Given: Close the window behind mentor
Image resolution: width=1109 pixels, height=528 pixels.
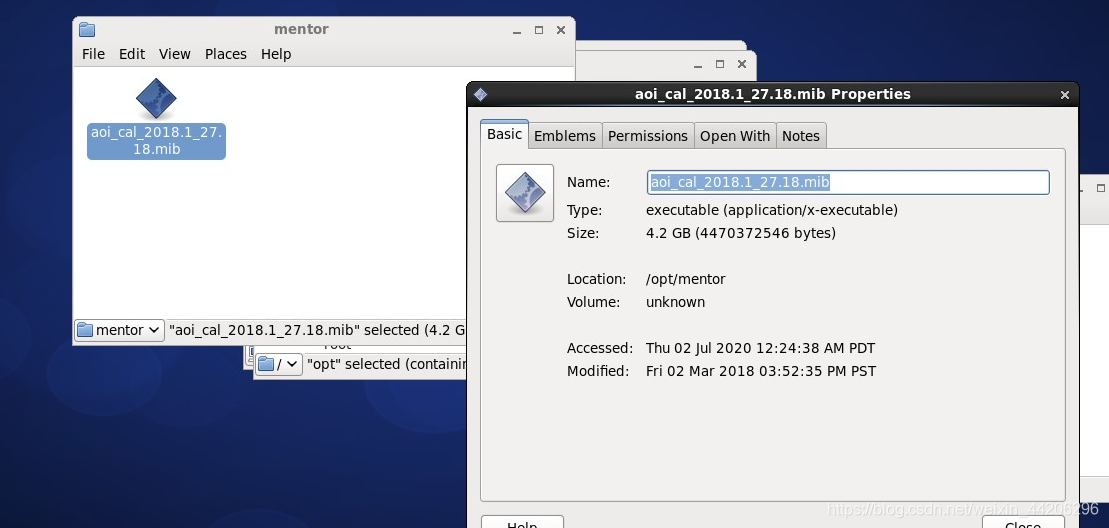Looking at the screenshot, I should pos(742,64).
